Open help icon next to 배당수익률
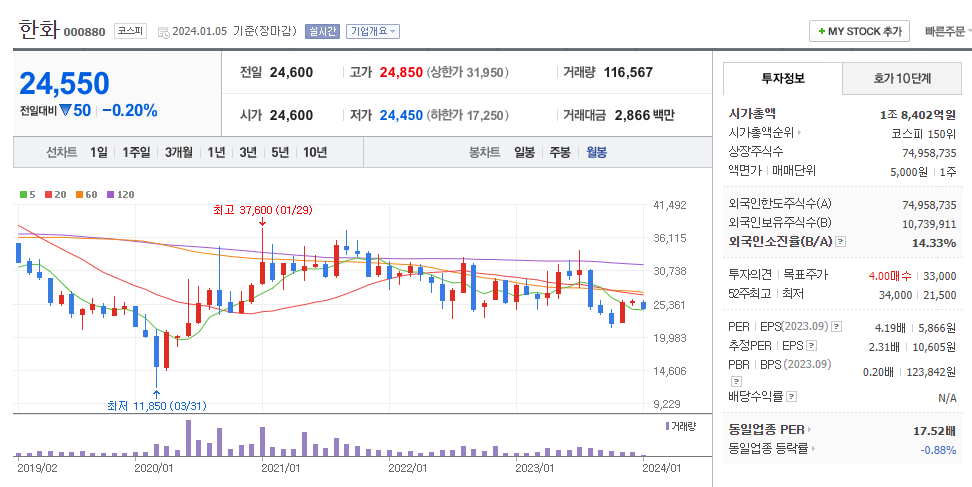The height and width of the screenshot is (487, 972). [792, 397]
